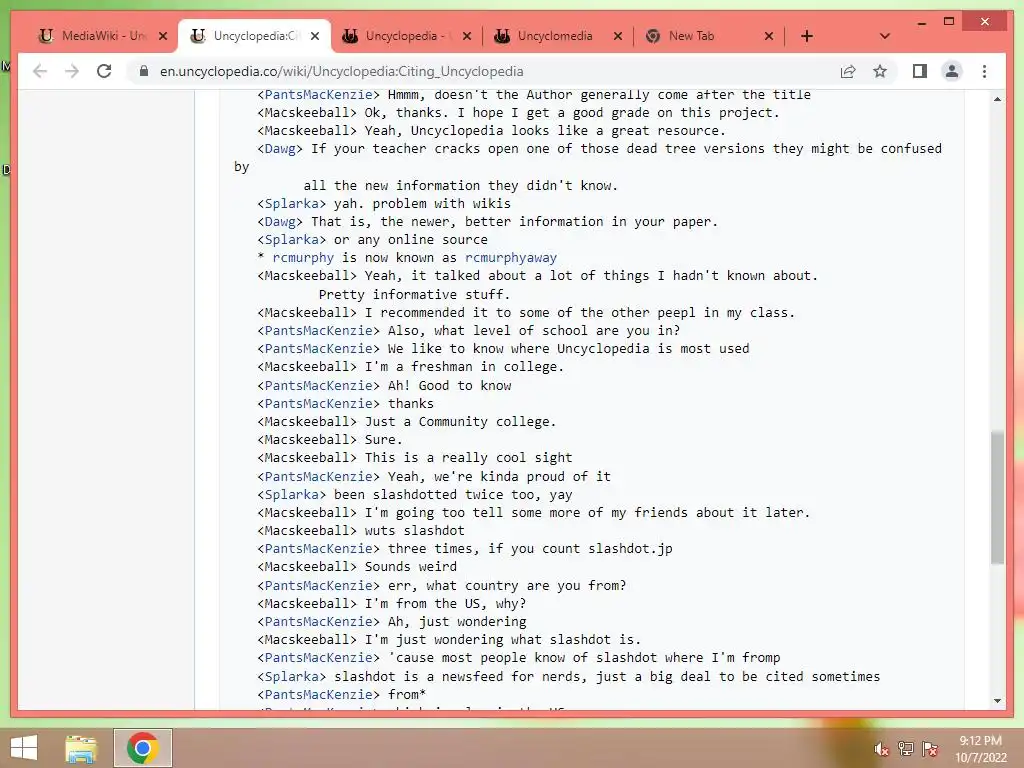
Task: Open the Dawg link on 'If your teacher' line
Action: 280,148
